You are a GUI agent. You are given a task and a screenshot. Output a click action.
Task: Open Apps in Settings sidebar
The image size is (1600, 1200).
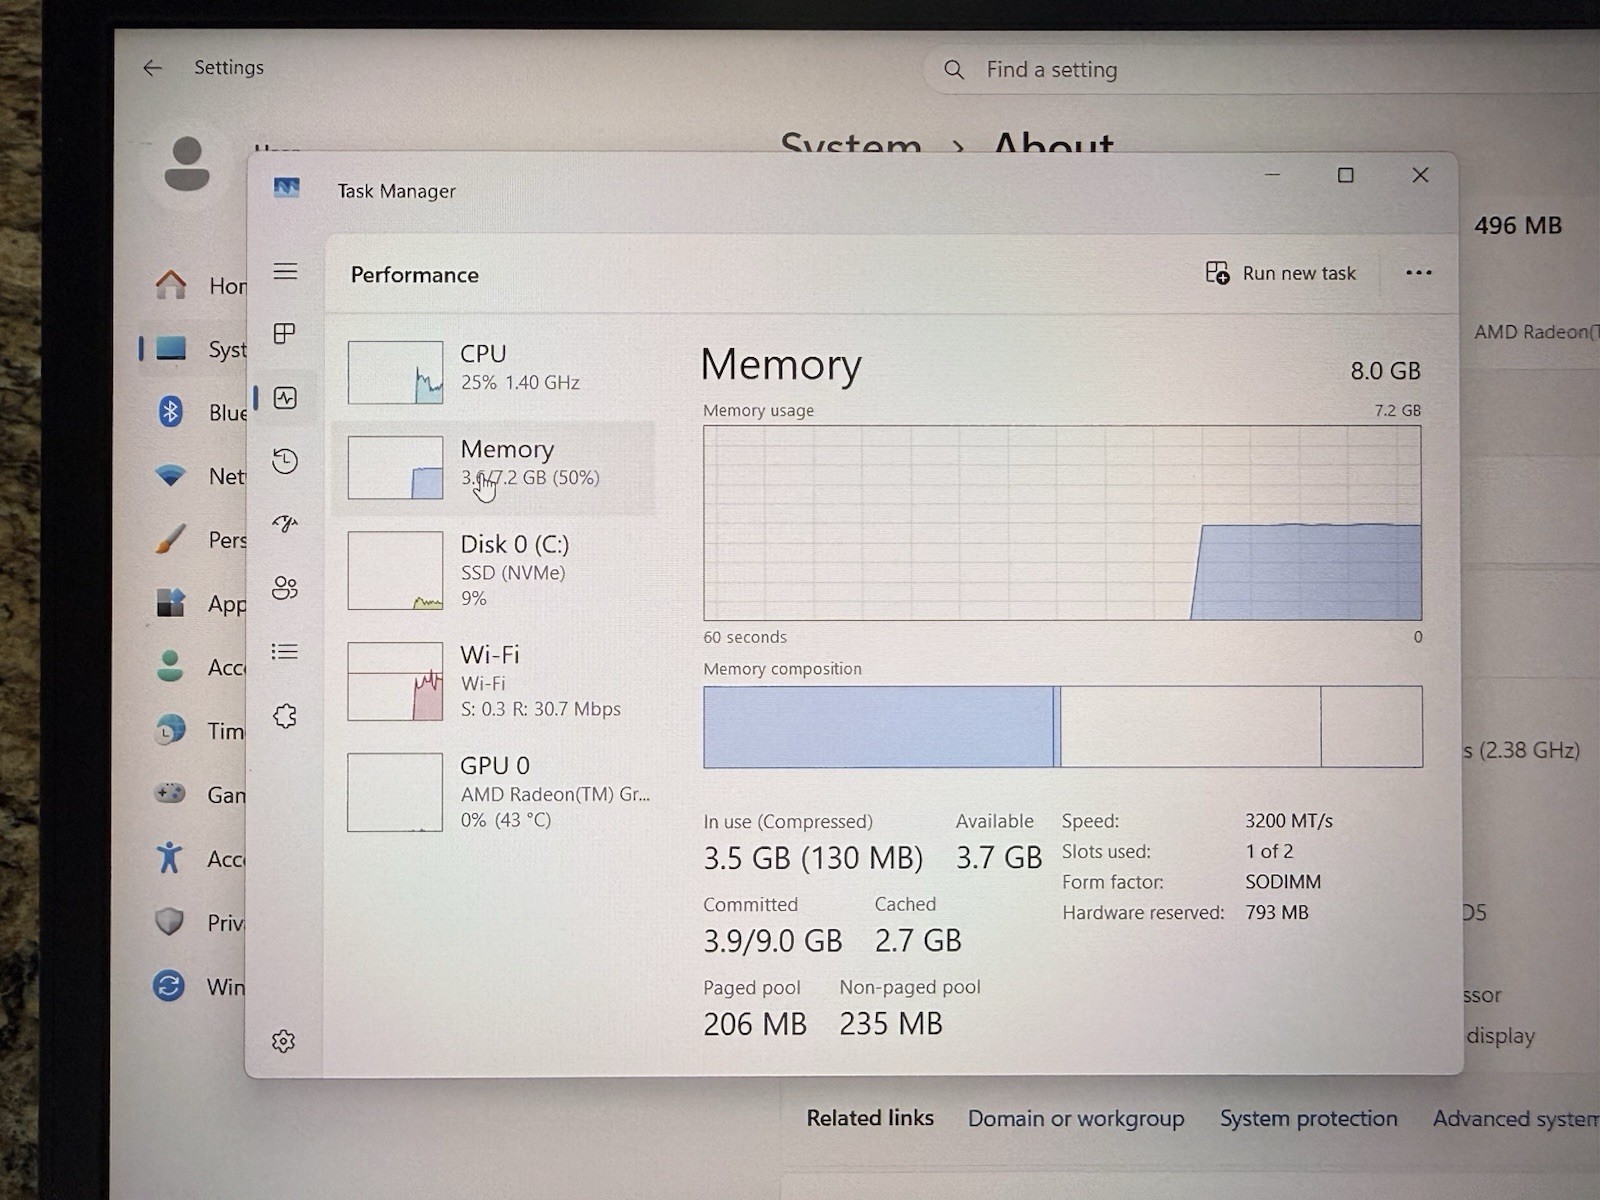[x=200, y=603]
